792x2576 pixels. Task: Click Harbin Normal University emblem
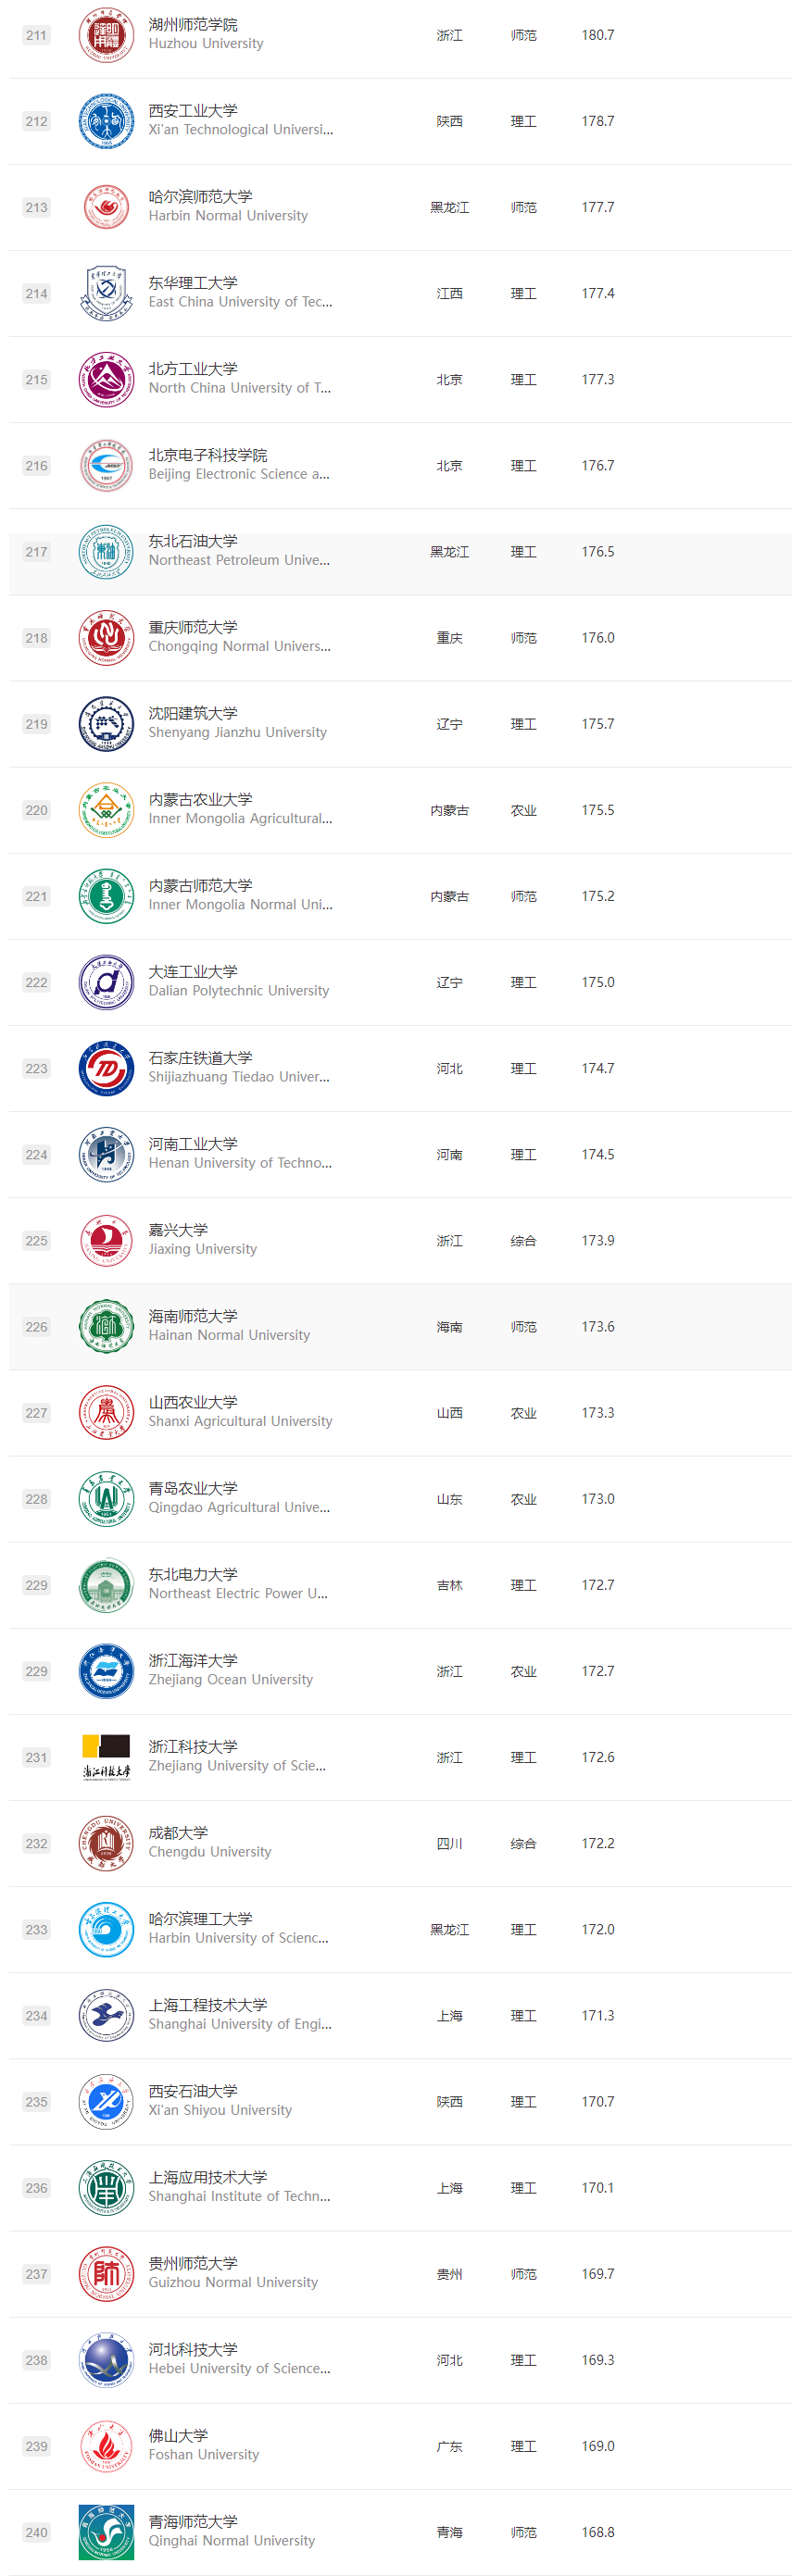pos(106,207)
